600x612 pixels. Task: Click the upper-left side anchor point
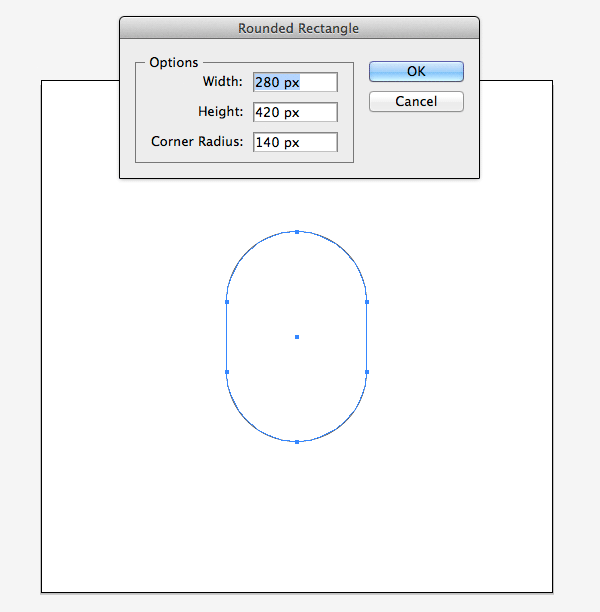coord(227,302)
